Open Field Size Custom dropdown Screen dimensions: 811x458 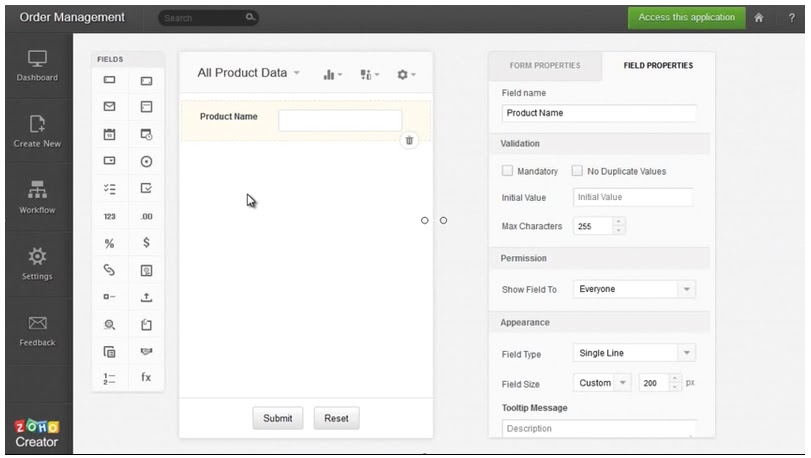(602, 383)
